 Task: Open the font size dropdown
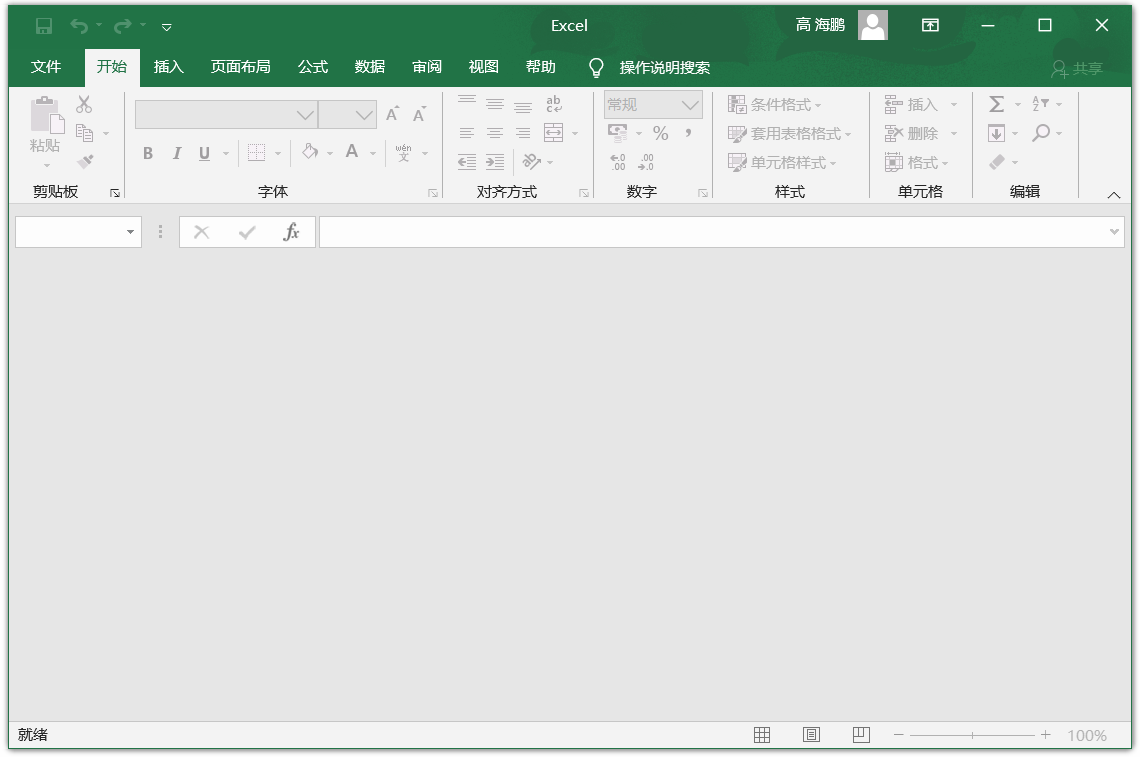point(365,115)
